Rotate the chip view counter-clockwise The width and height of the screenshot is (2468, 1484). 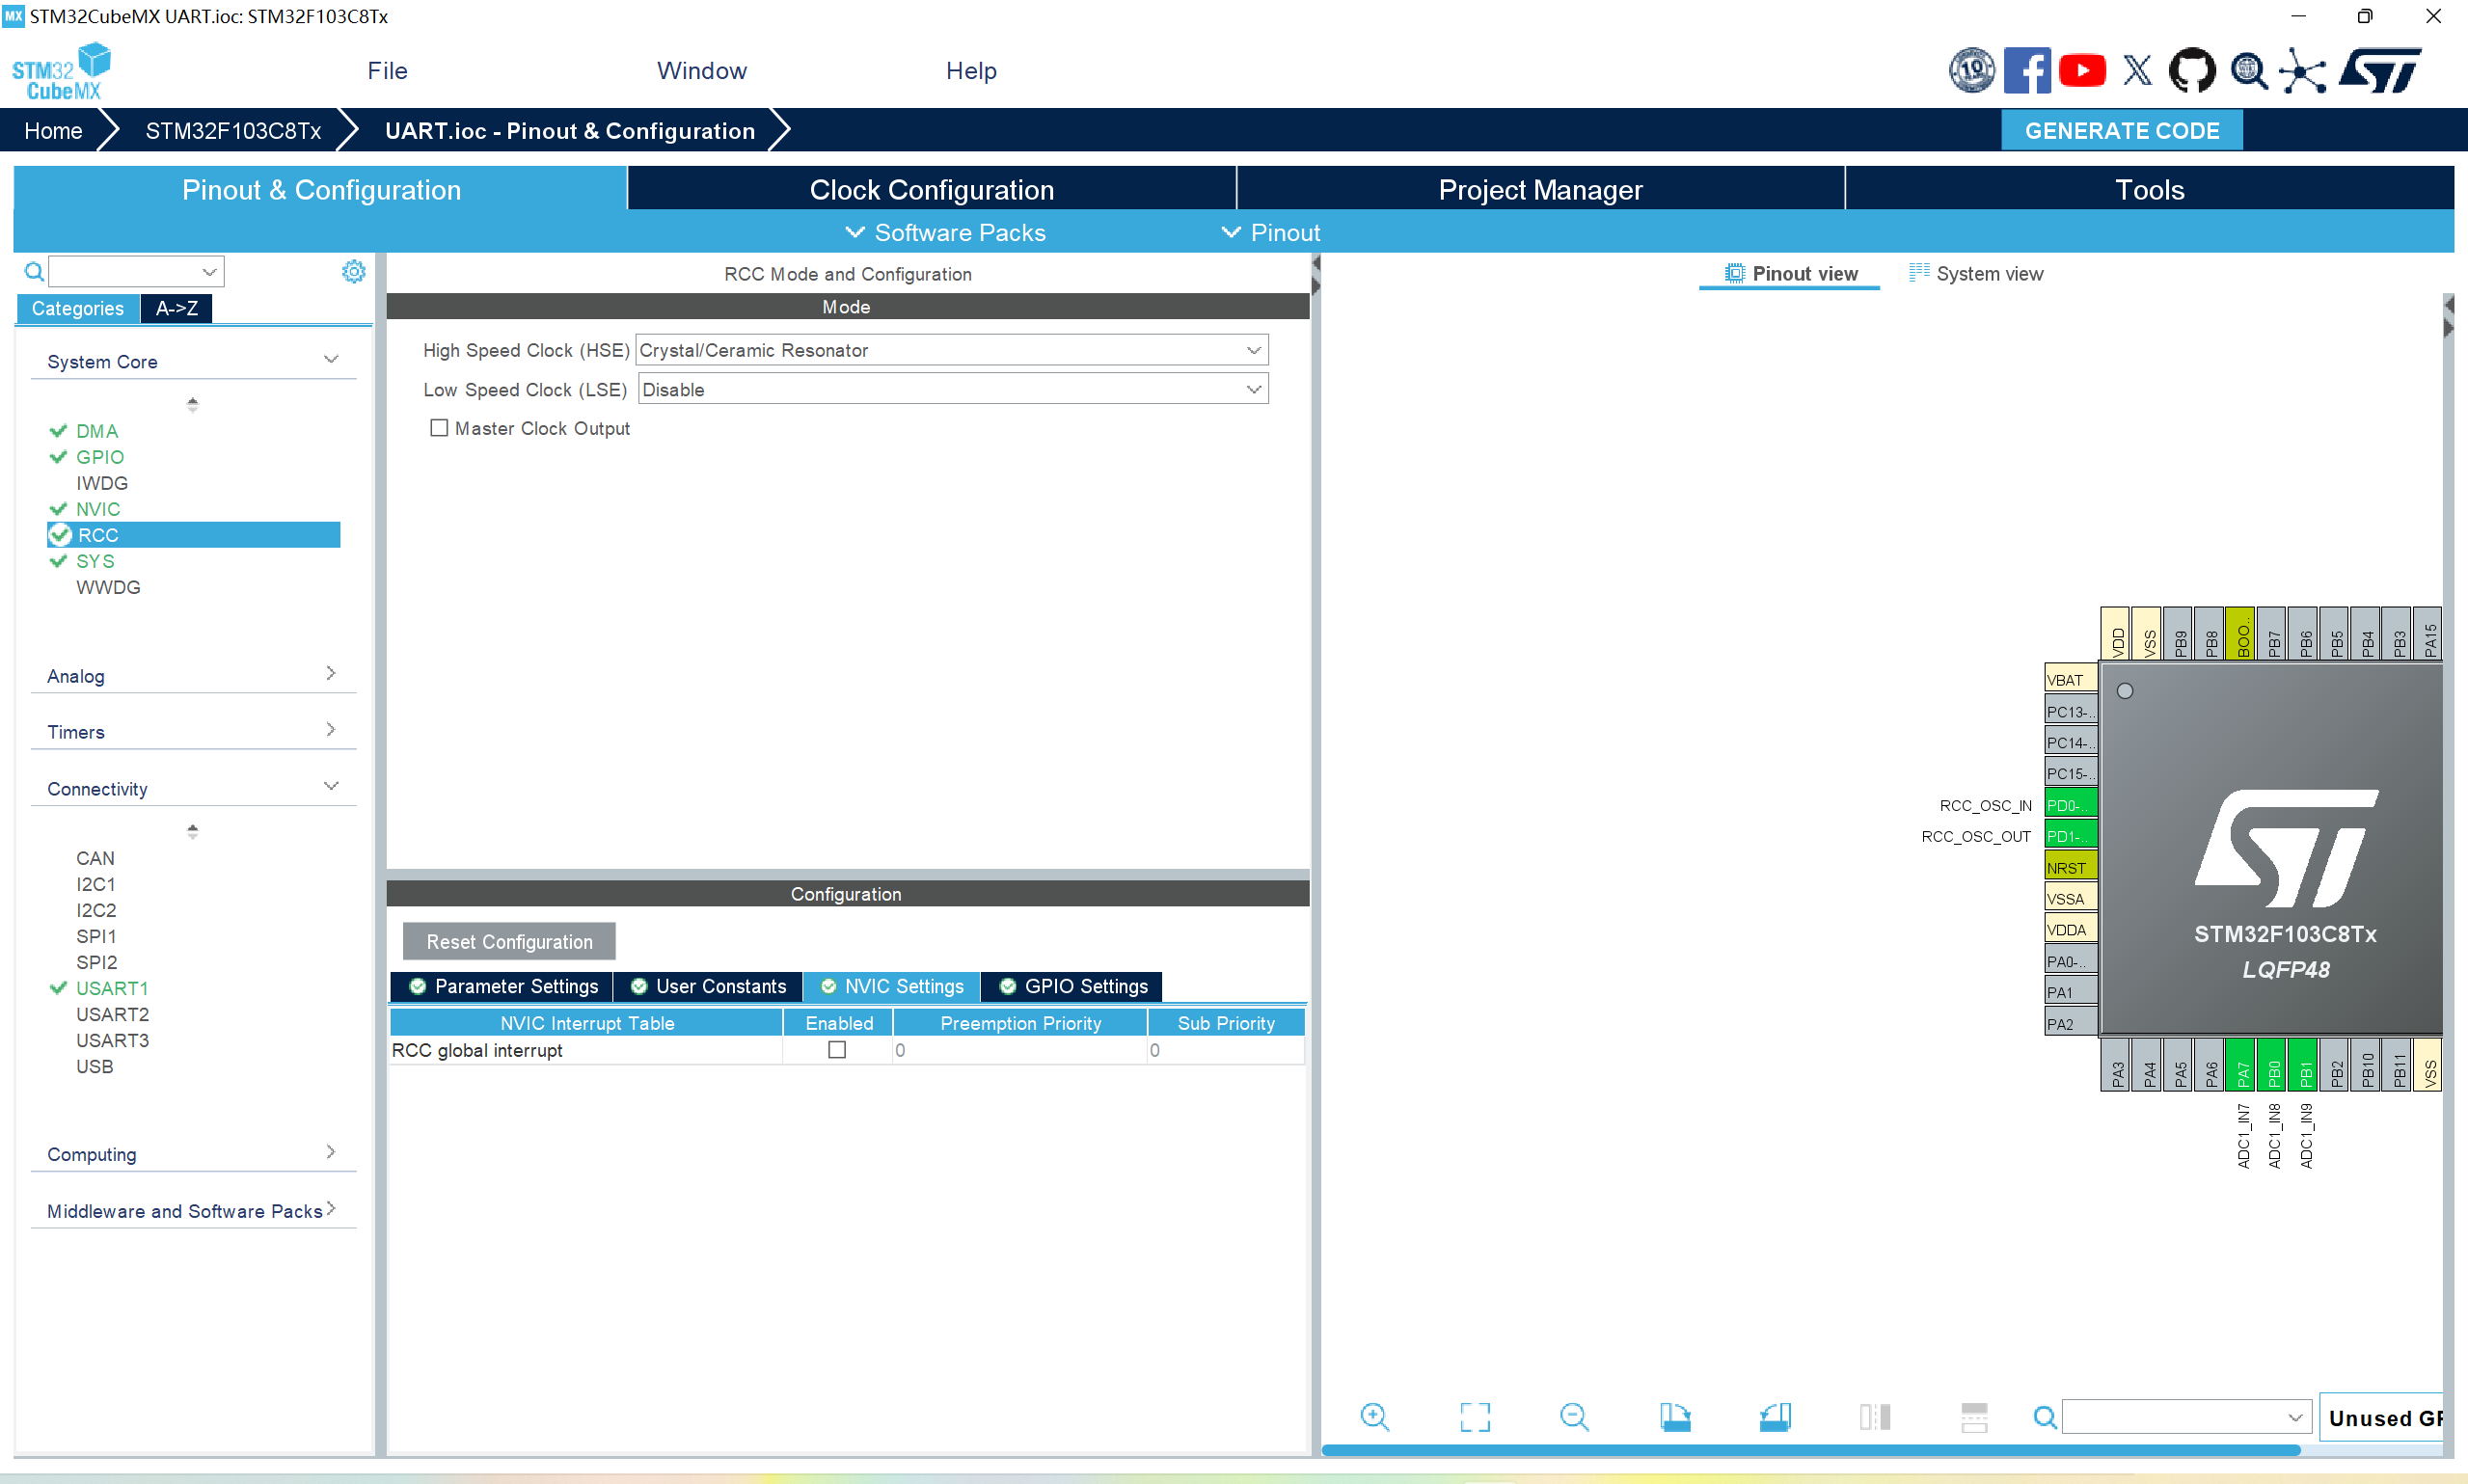[1775, 1416]
